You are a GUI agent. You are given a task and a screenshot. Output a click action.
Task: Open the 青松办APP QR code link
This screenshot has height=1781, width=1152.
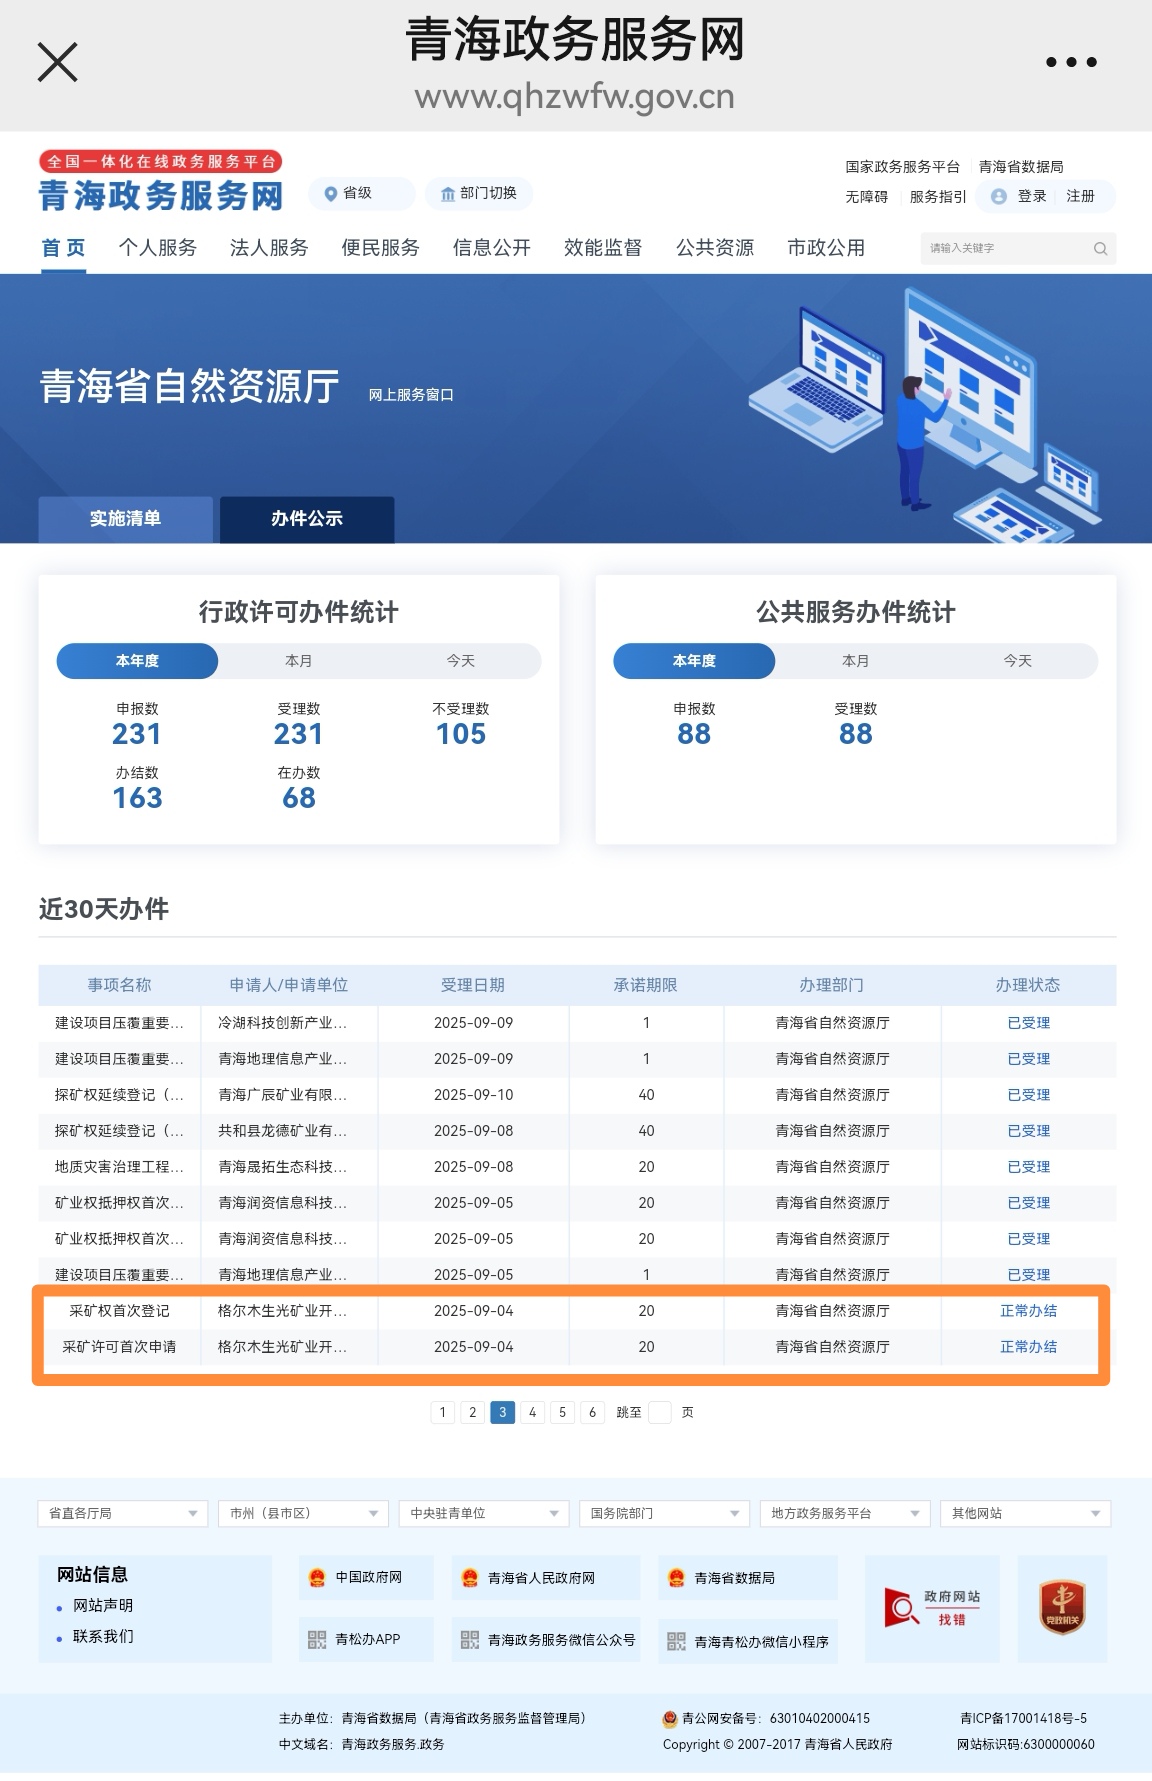[366, 1639]
